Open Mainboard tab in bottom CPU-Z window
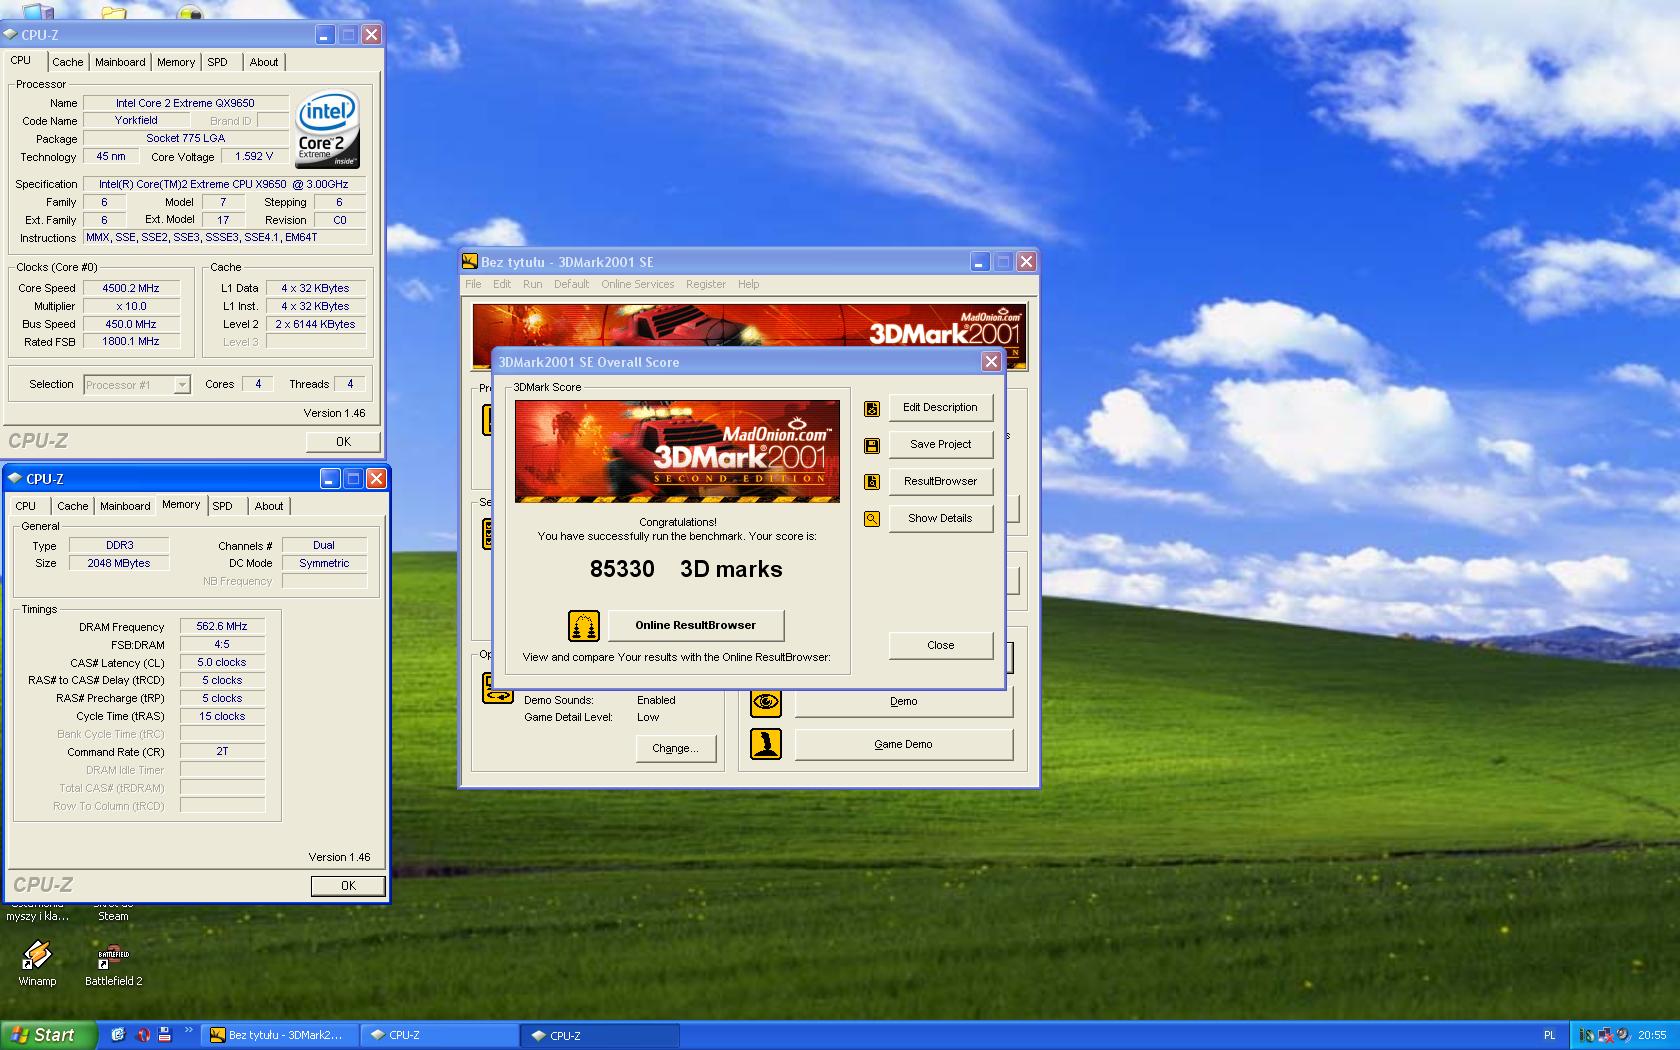Image resolution: width=1680 pixels, height=1050 pixels. pos(125,506)
